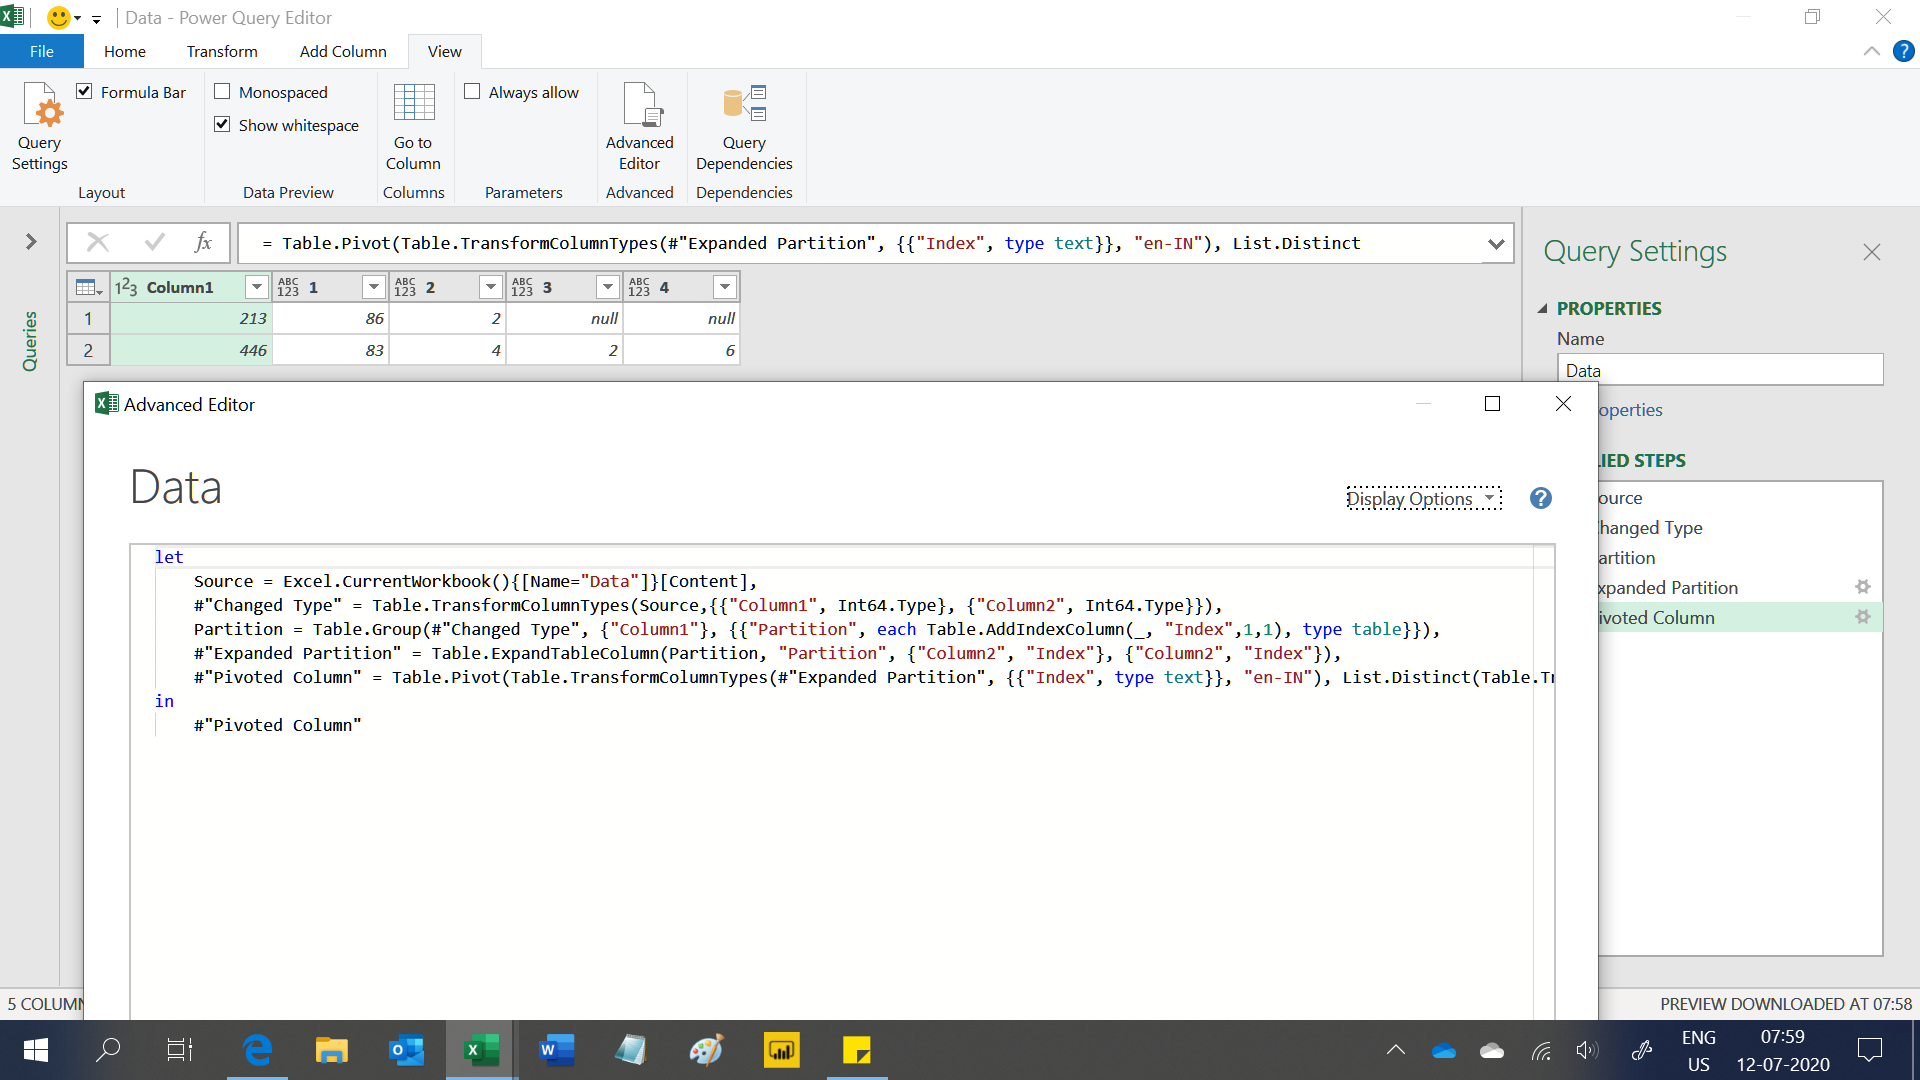Enable Monospaced checkbox

click(222, 92)
